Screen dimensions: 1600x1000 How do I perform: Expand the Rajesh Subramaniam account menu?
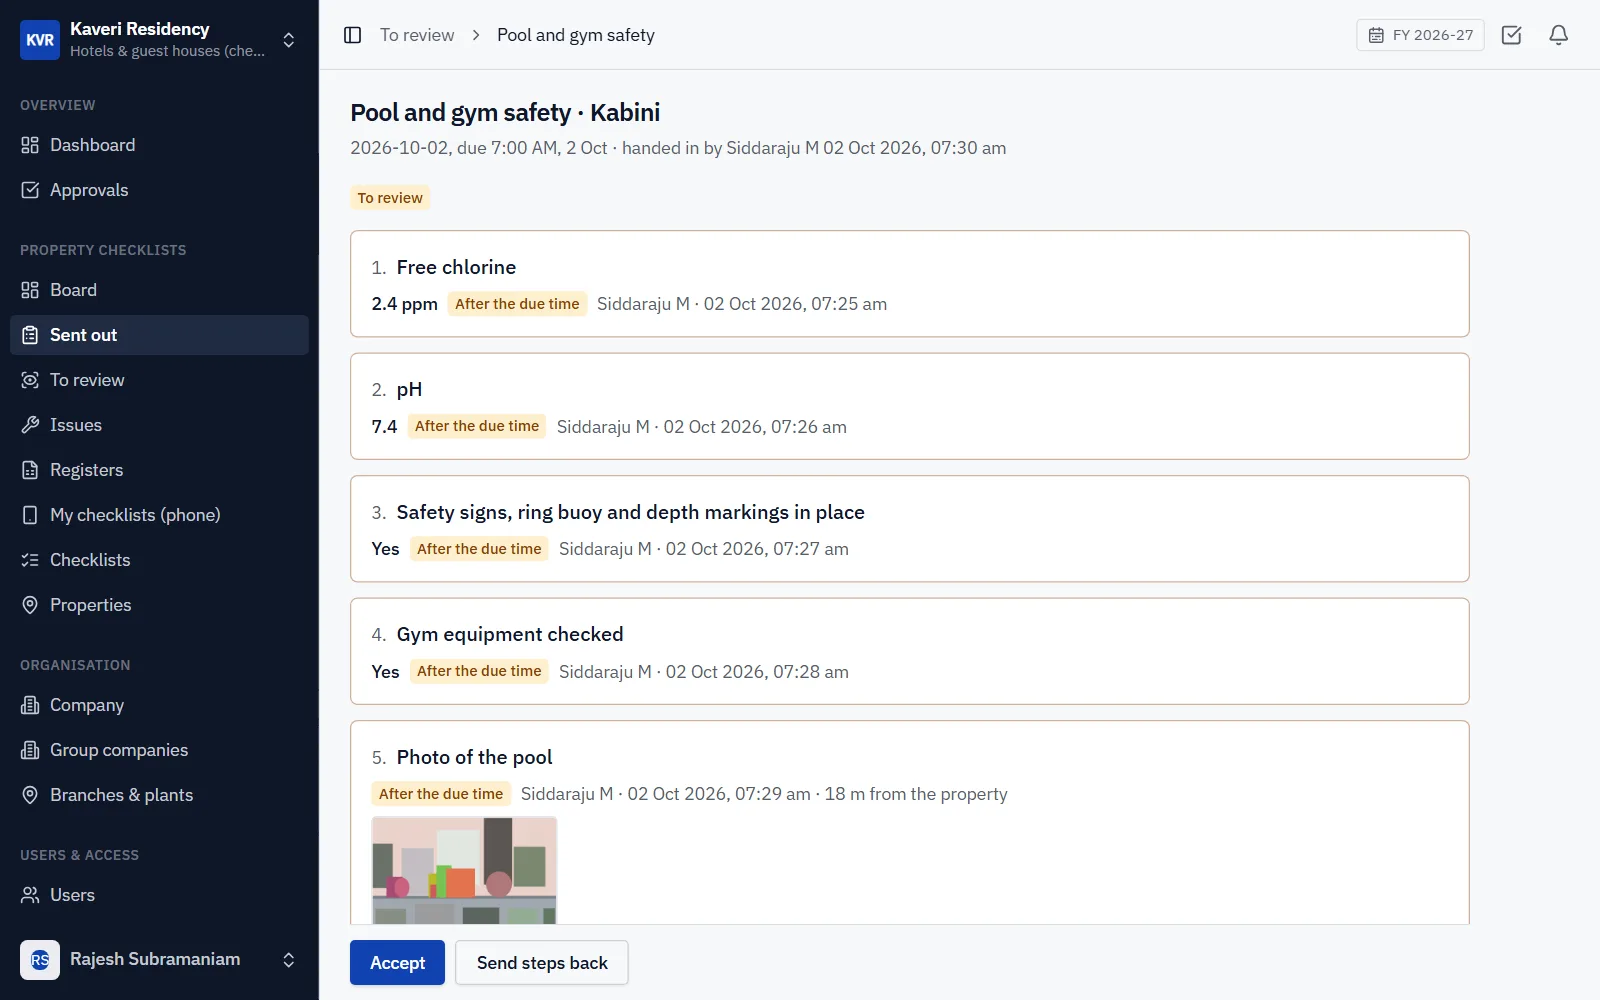tap(289, 960)
